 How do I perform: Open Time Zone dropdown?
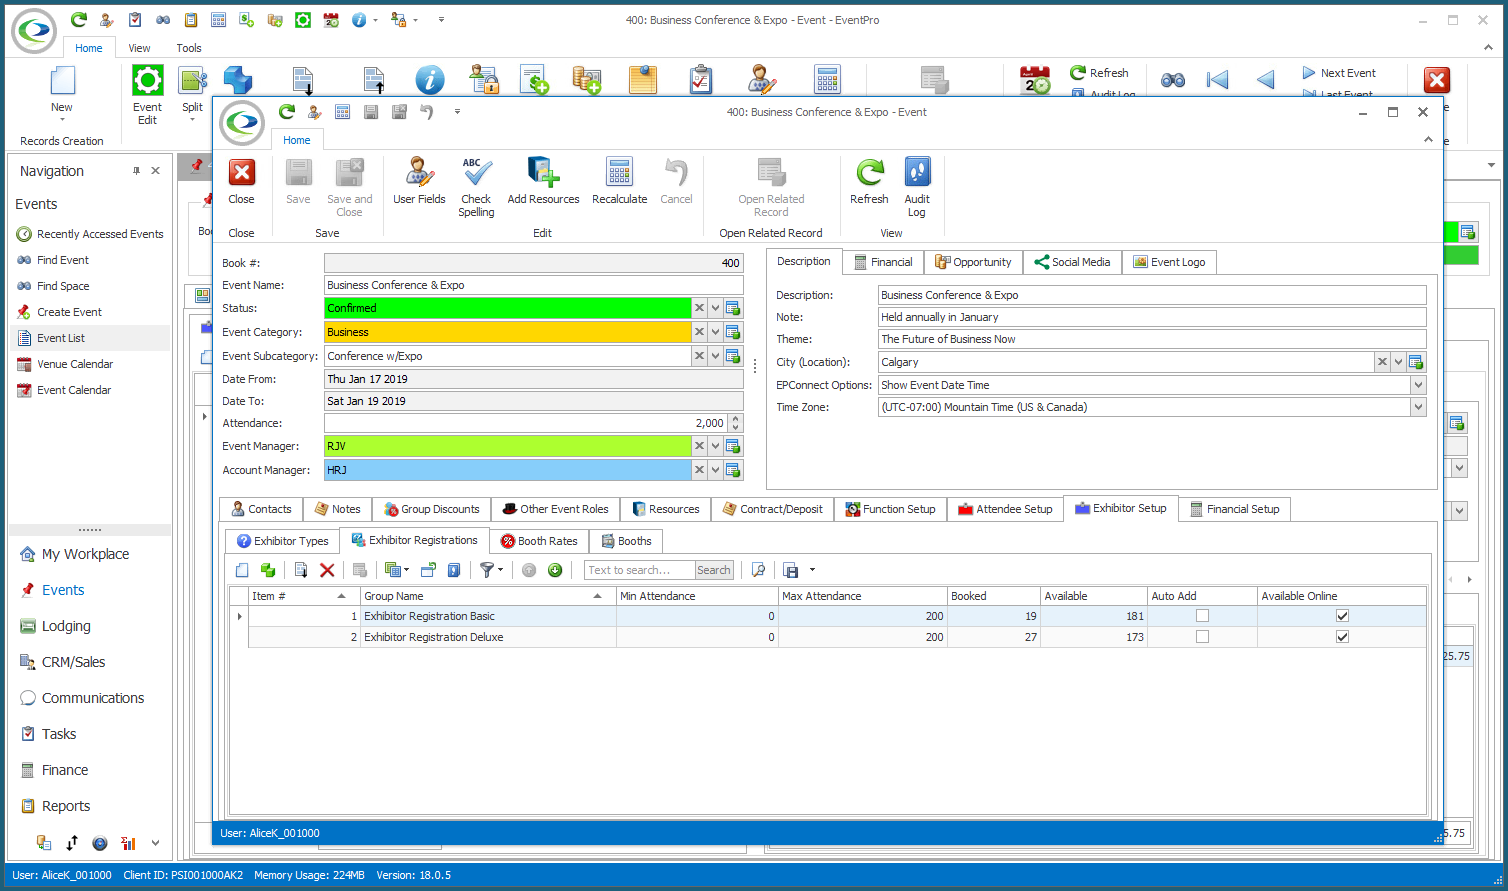click(x=1418, y=407)
